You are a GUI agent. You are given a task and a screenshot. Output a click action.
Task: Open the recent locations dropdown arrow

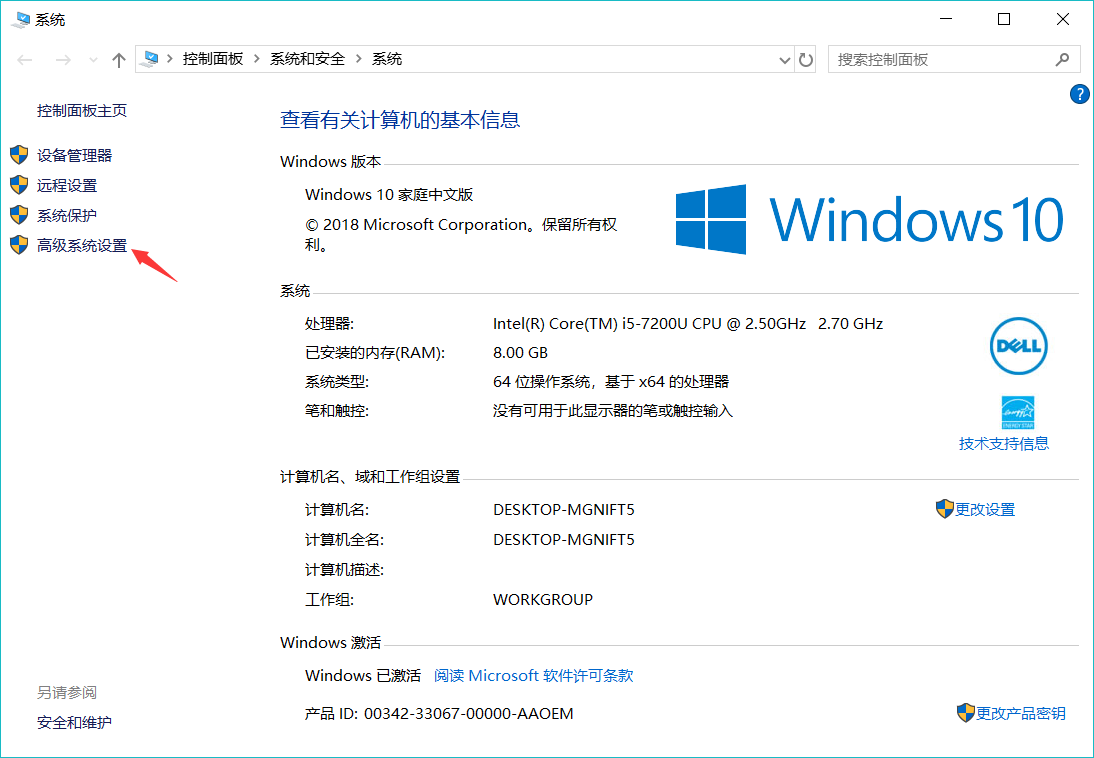point(93,60)
